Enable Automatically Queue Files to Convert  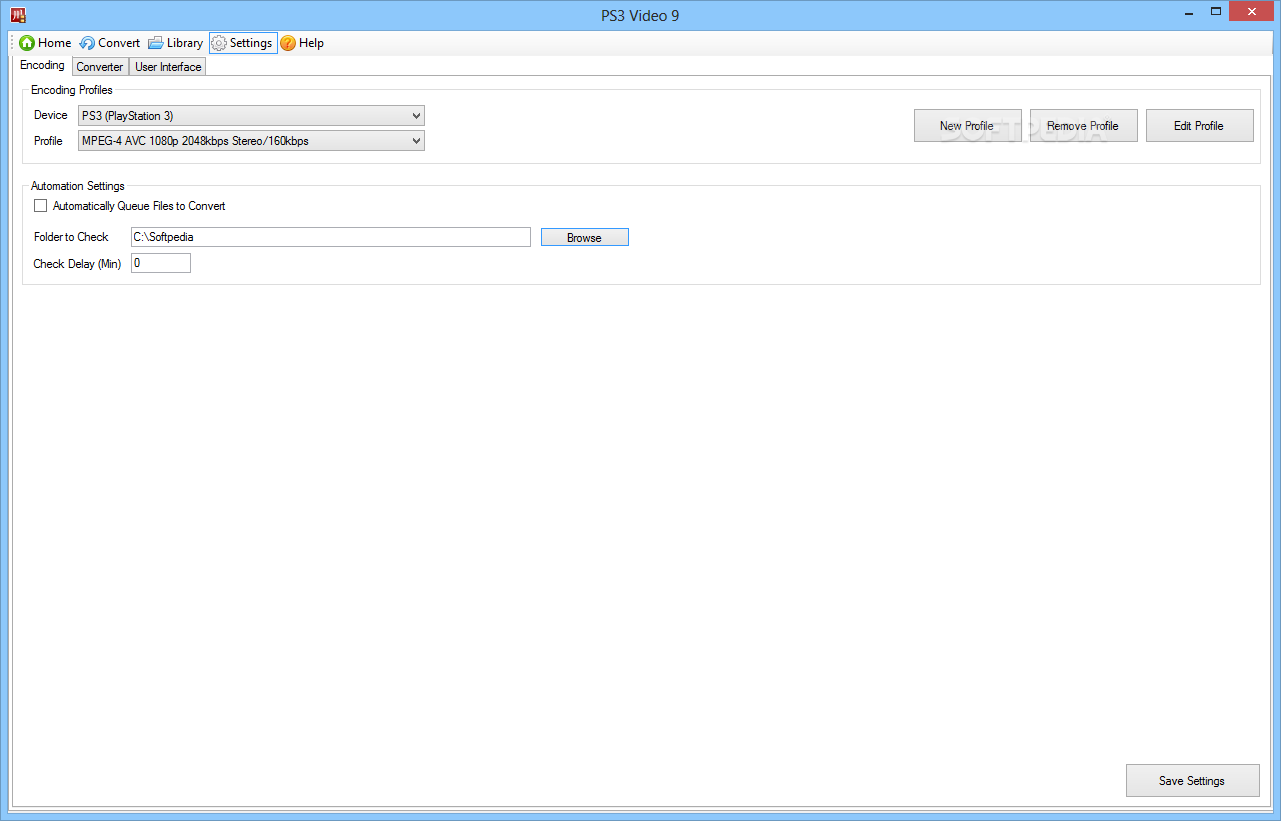tap(41, 206)
